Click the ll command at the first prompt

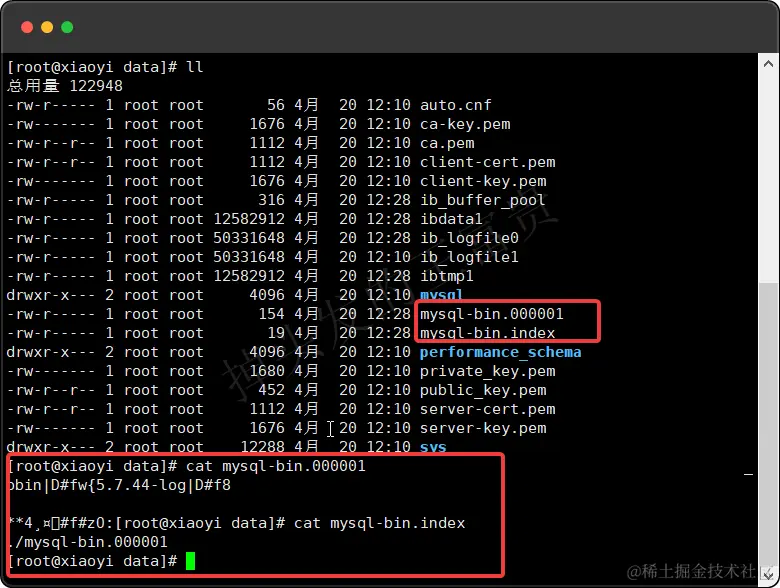(195, 67)
